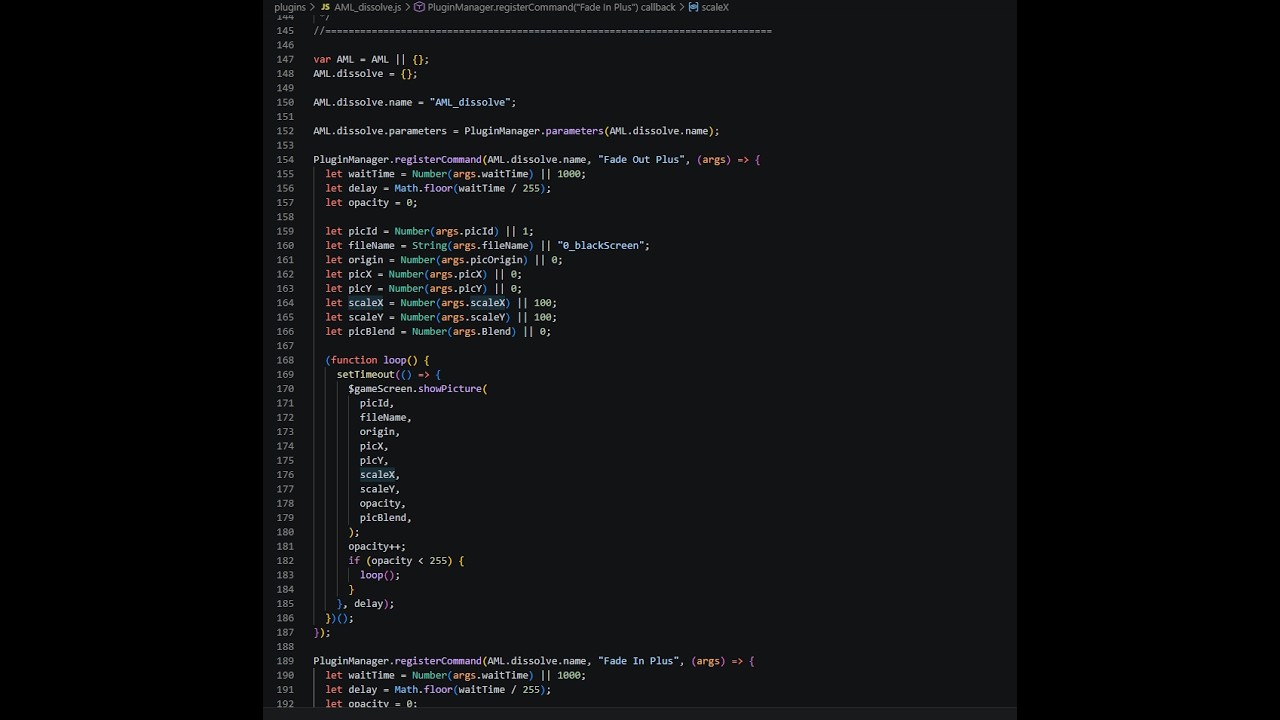Click the 'var AML = AML || {};' line

point(371,59)
